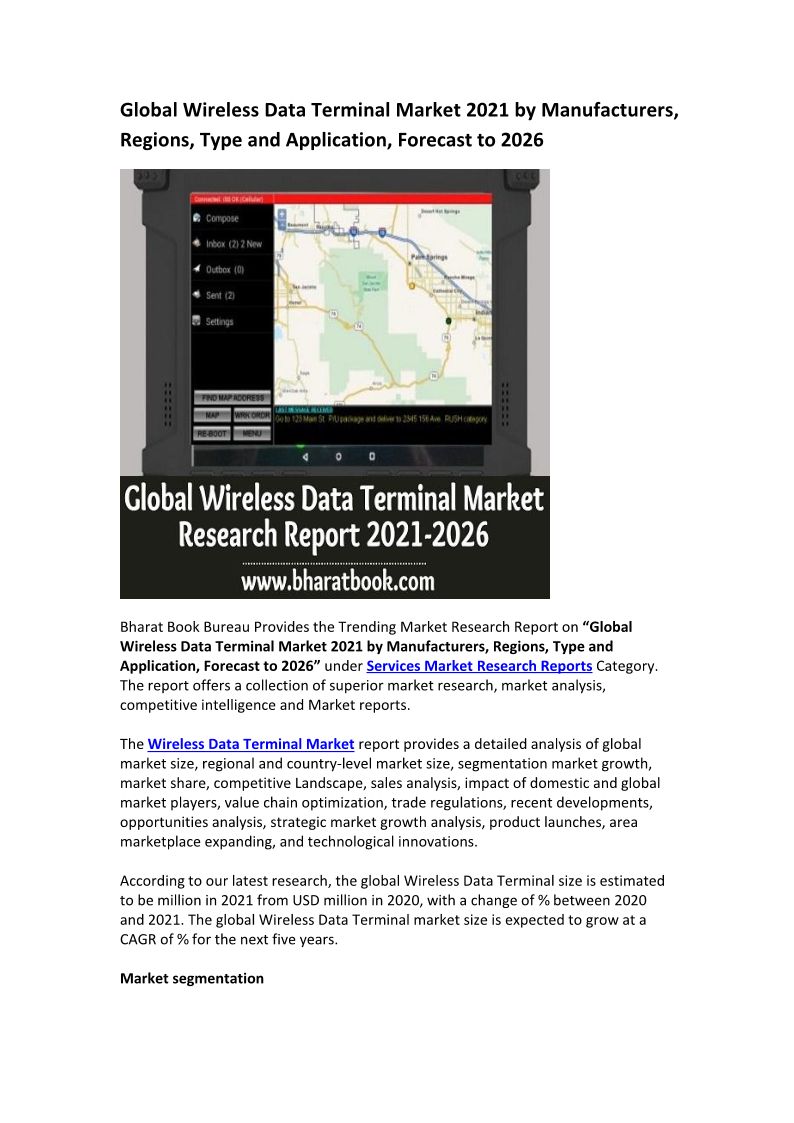Follow the Wireless Data Terminal Market link
Screen dimensions: 794x1123
251,744
